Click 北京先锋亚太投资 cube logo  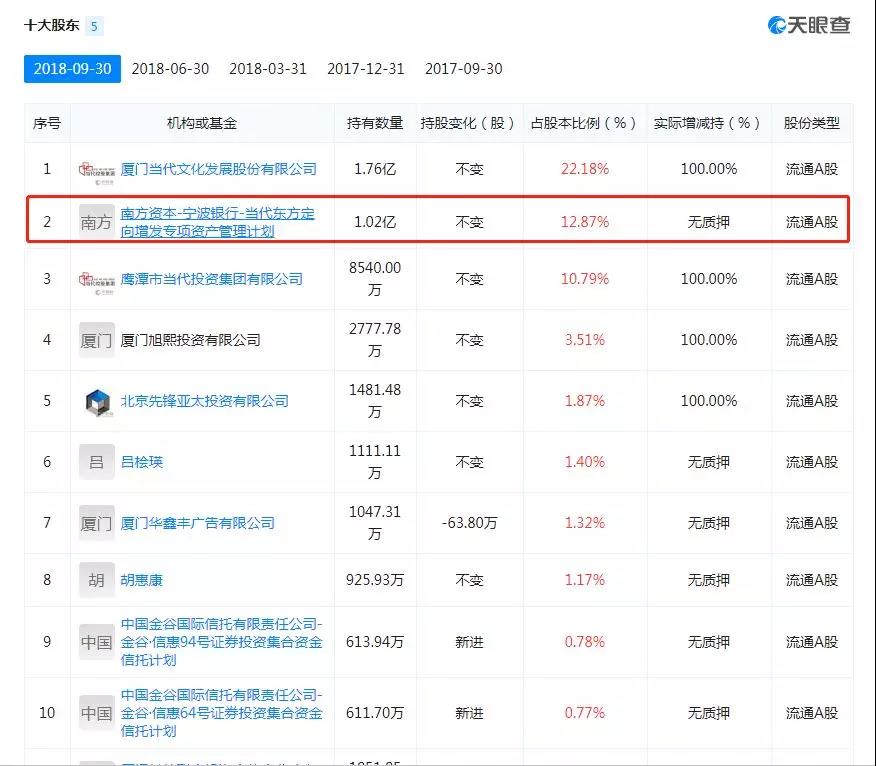click(98, 402)
